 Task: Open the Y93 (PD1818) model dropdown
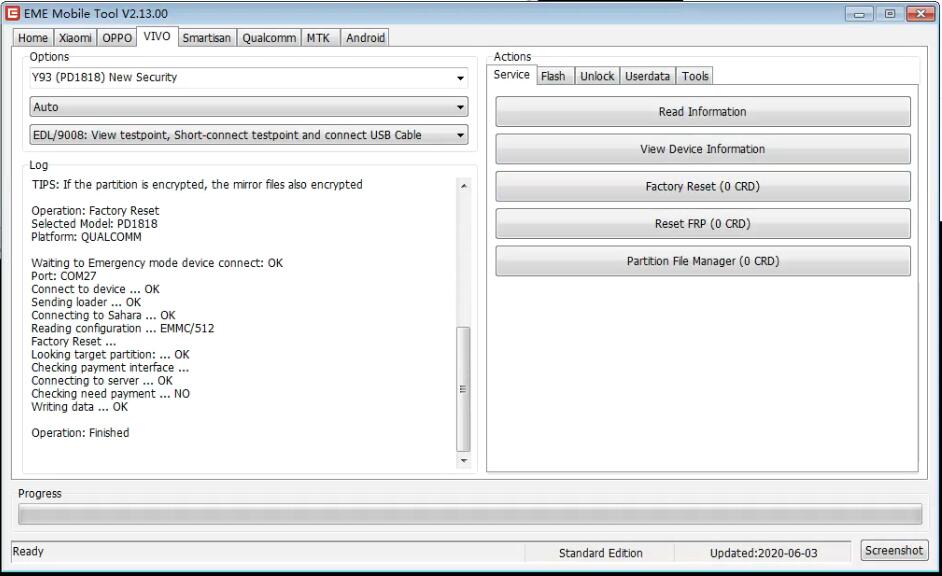pyautogui.click(x=249, y=77)
